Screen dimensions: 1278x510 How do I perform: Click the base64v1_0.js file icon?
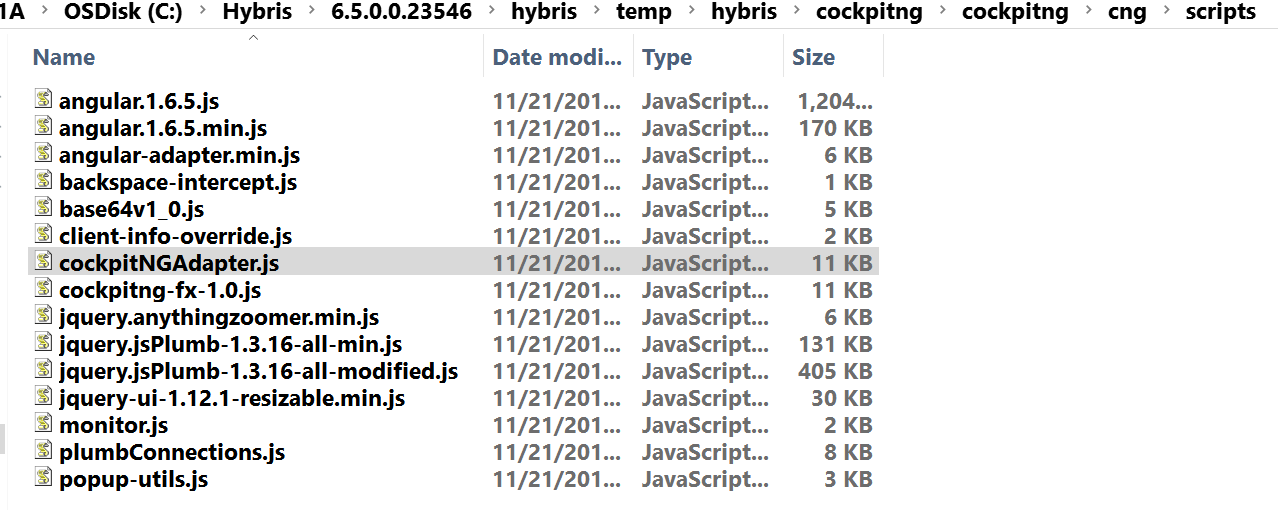[43, 207]
